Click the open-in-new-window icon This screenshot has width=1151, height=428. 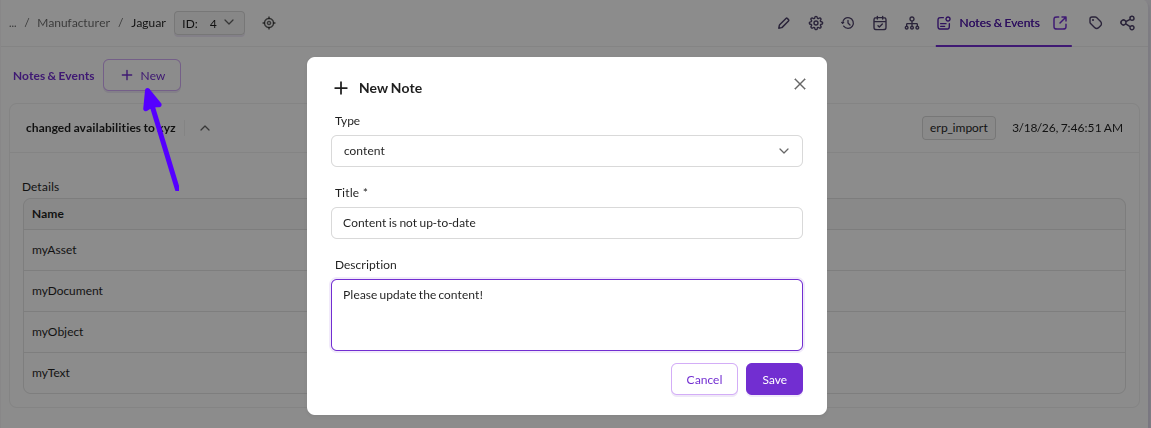tap(1059, 23)
